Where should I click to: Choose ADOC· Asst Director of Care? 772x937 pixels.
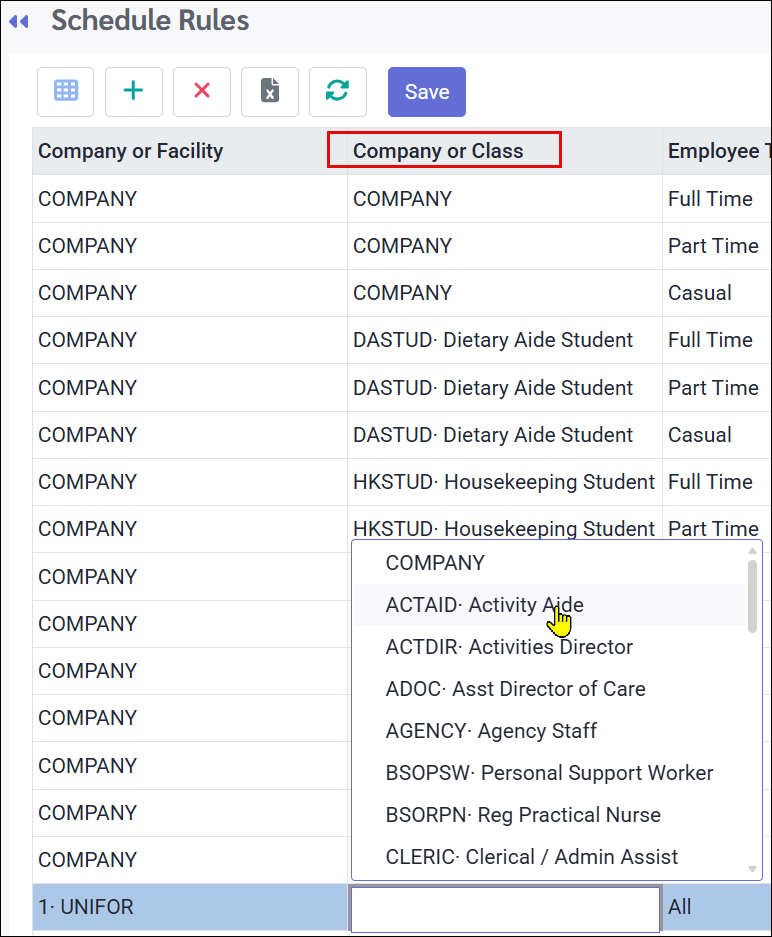click(x=550, y=688)
